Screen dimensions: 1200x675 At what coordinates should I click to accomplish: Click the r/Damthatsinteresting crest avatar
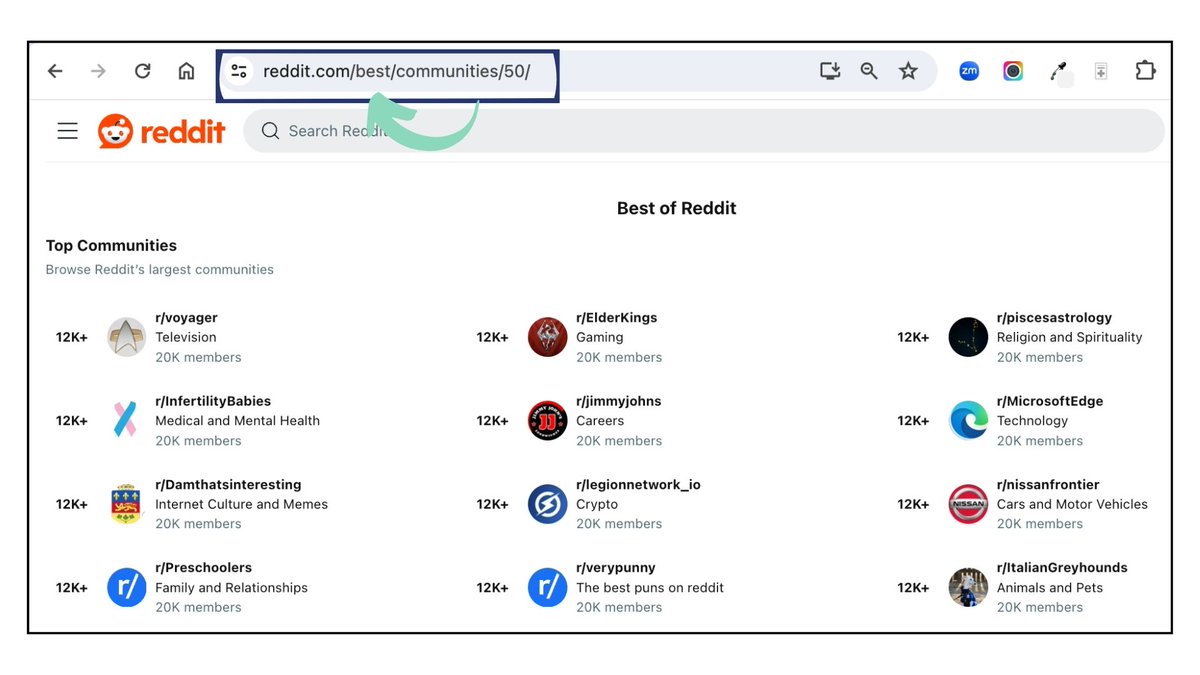[127, 504]
